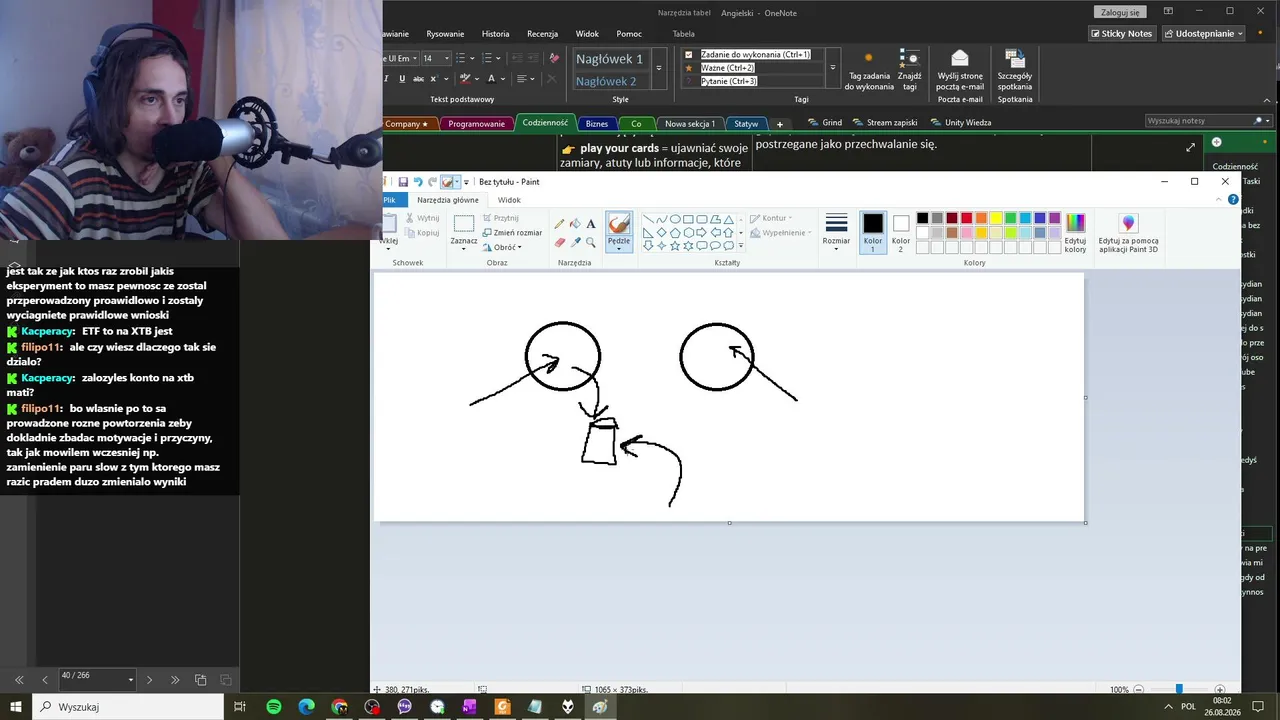The height and width of the screenshot is (720, 1280).
Task: Zoom out with Paint minus button
Action: (x=1140, y=690)
